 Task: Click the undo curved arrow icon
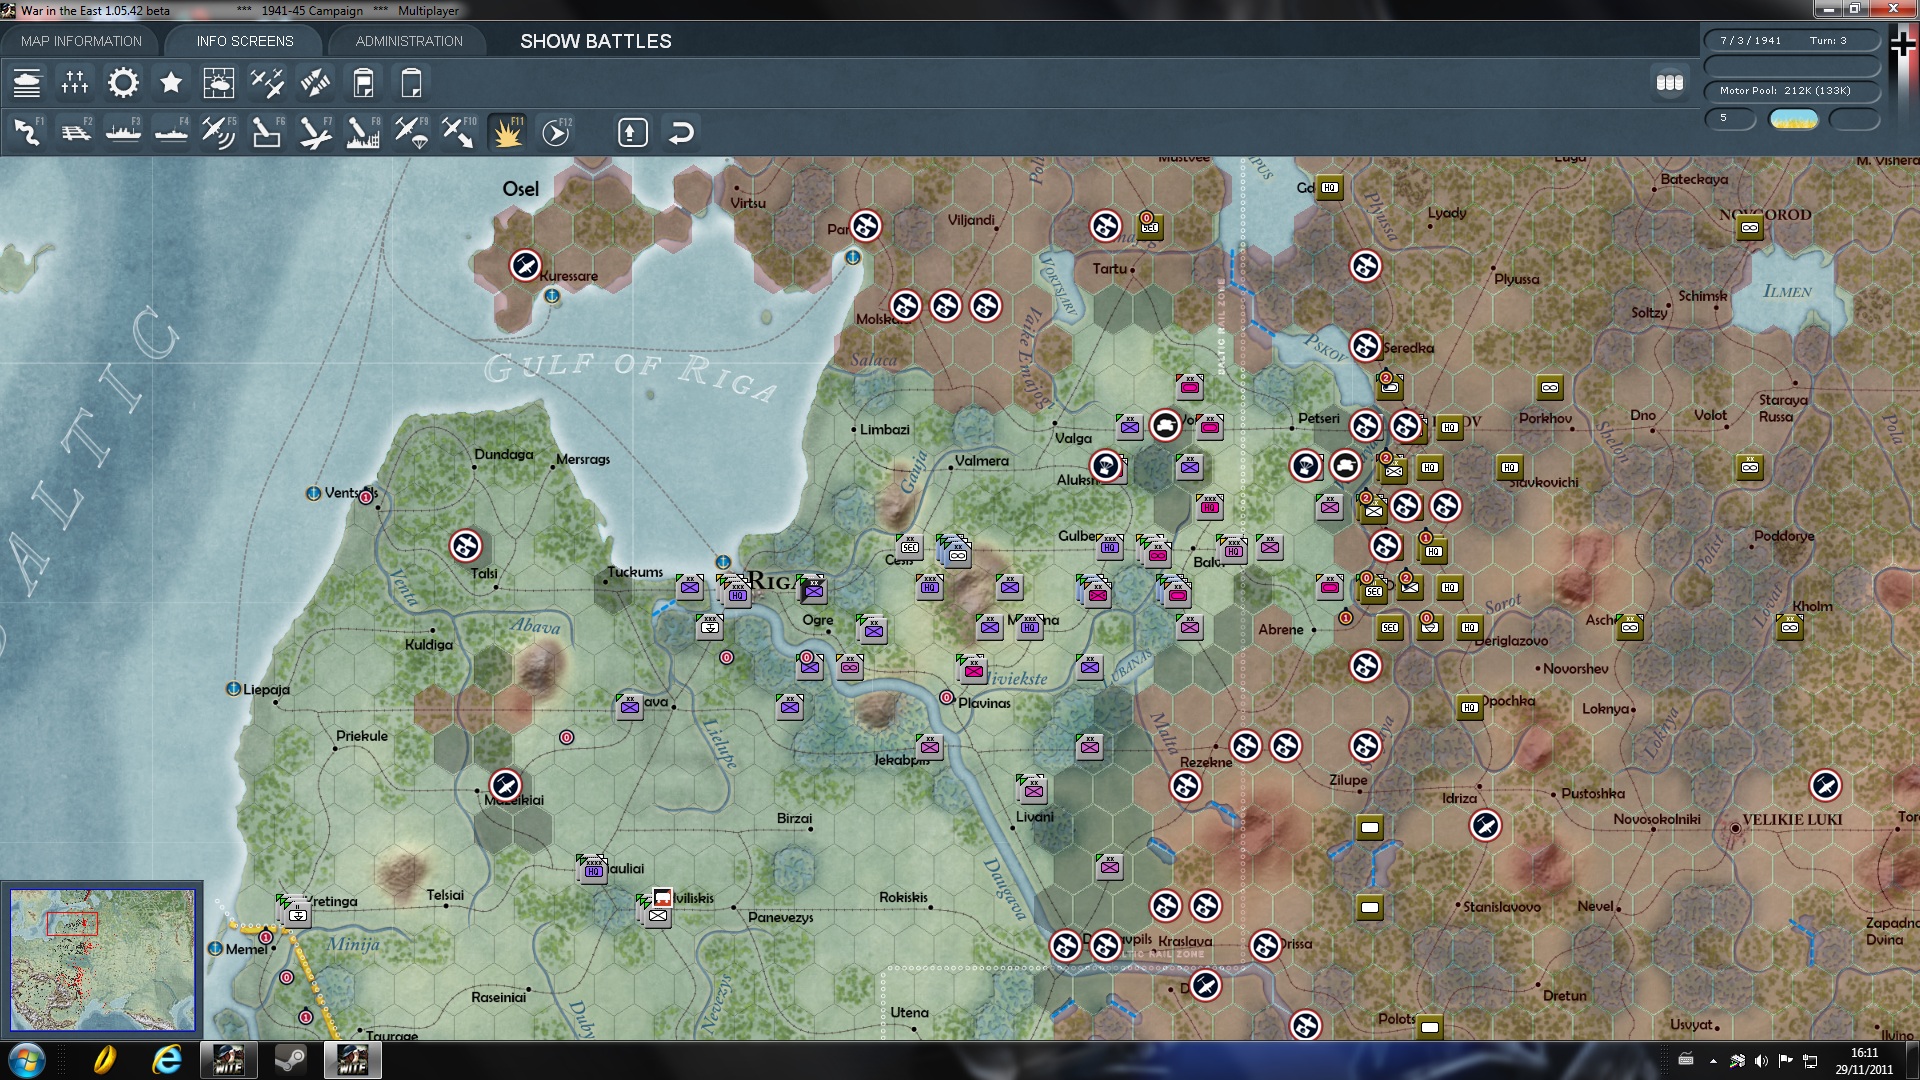681,132
